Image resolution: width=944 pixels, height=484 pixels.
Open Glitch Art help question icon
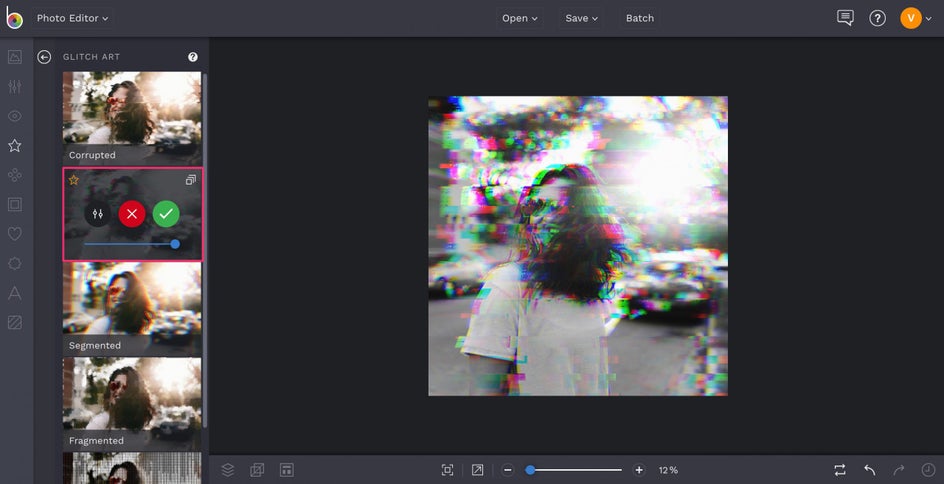(x=193, y=57)
